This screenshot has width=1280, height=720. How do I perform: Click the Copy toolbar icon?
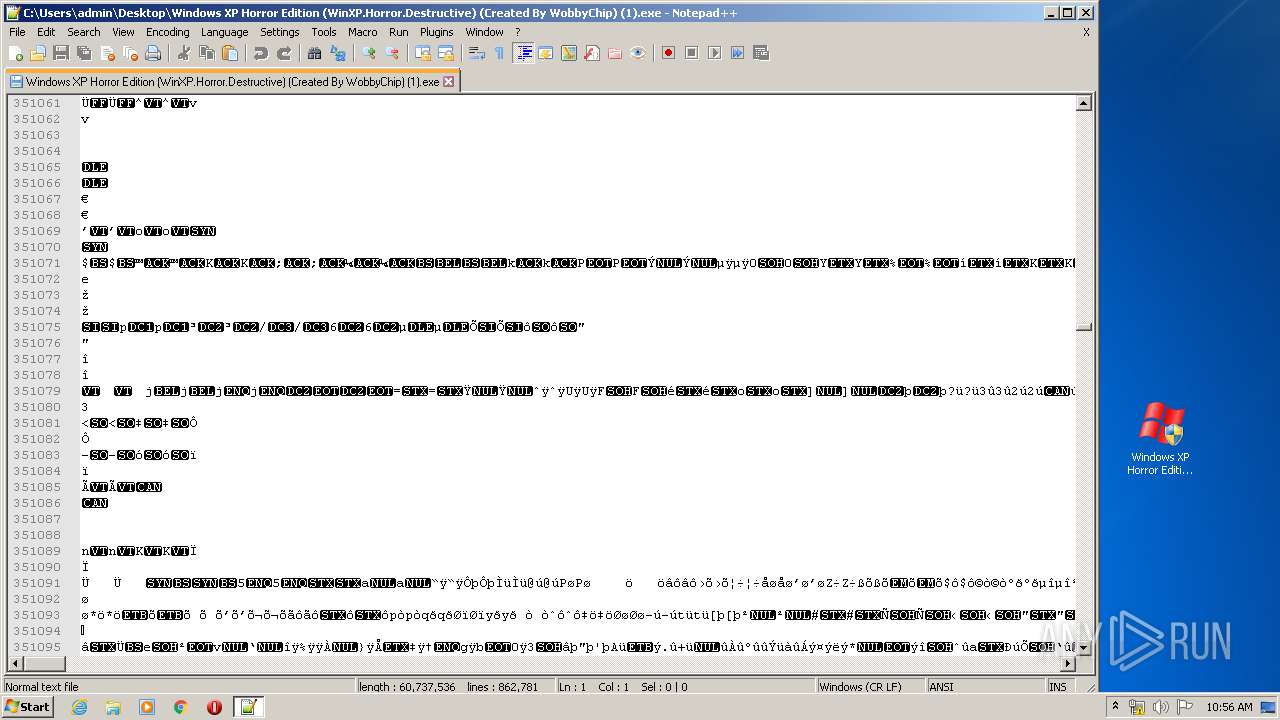(207, 53)
